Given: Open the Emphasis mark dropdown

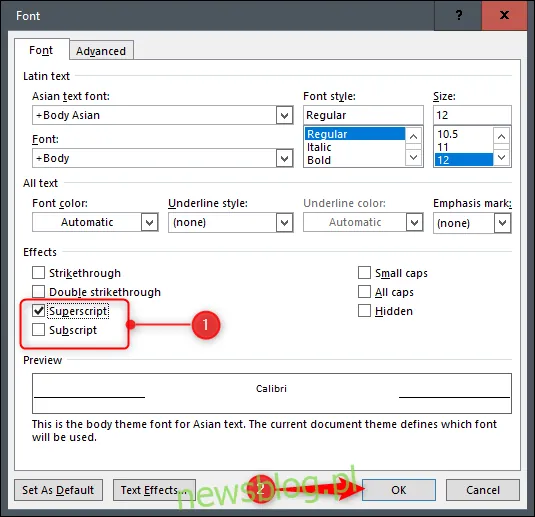Looking at the screenshot, I should 502,223.
